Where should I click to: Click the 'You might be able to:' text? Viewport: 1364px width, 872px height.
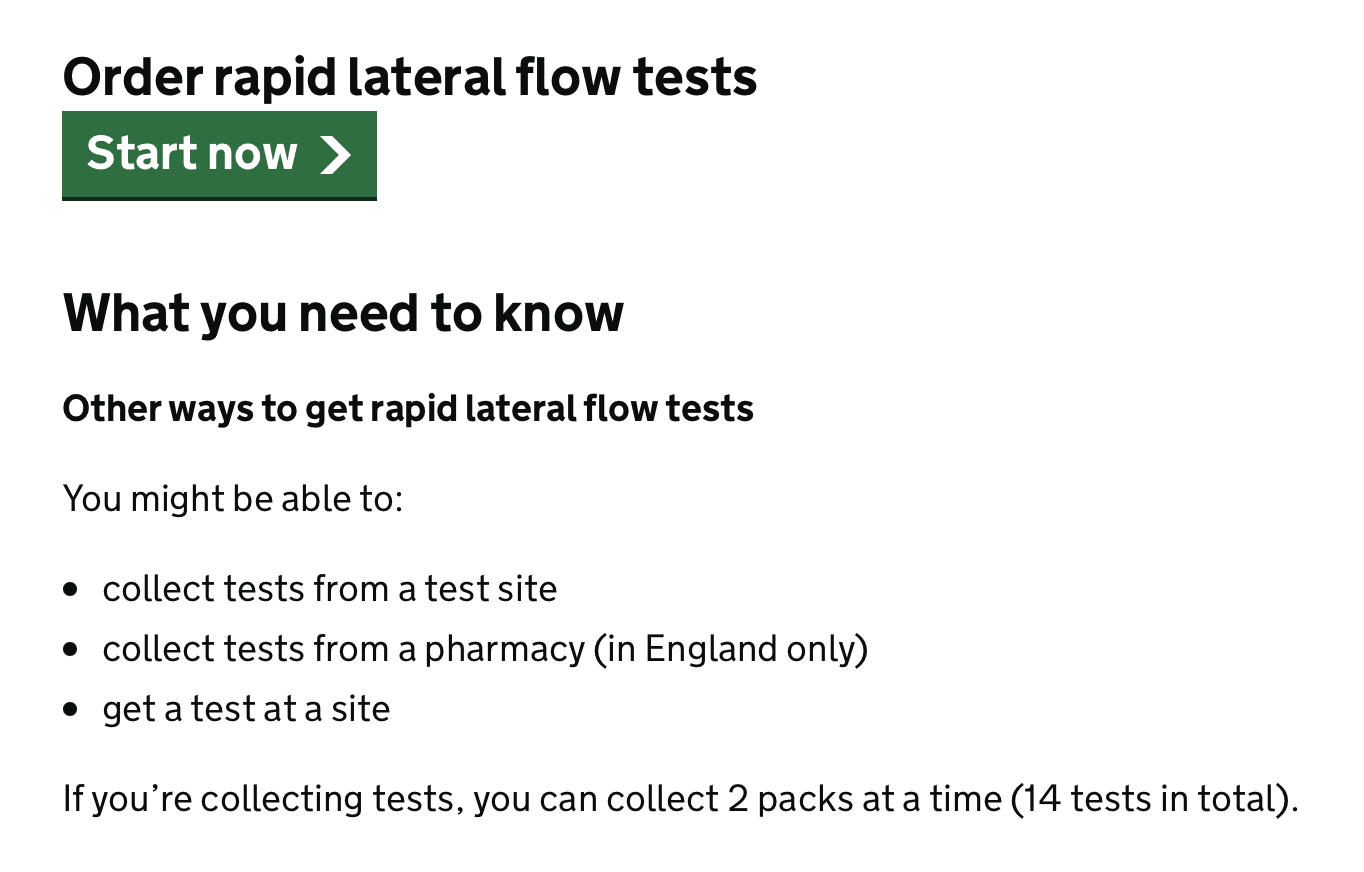233,497
